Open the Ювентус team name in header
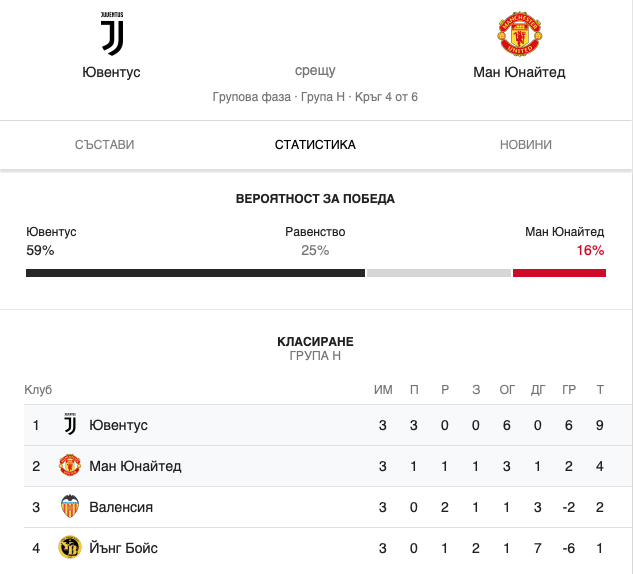 click(x=111, y=72)
